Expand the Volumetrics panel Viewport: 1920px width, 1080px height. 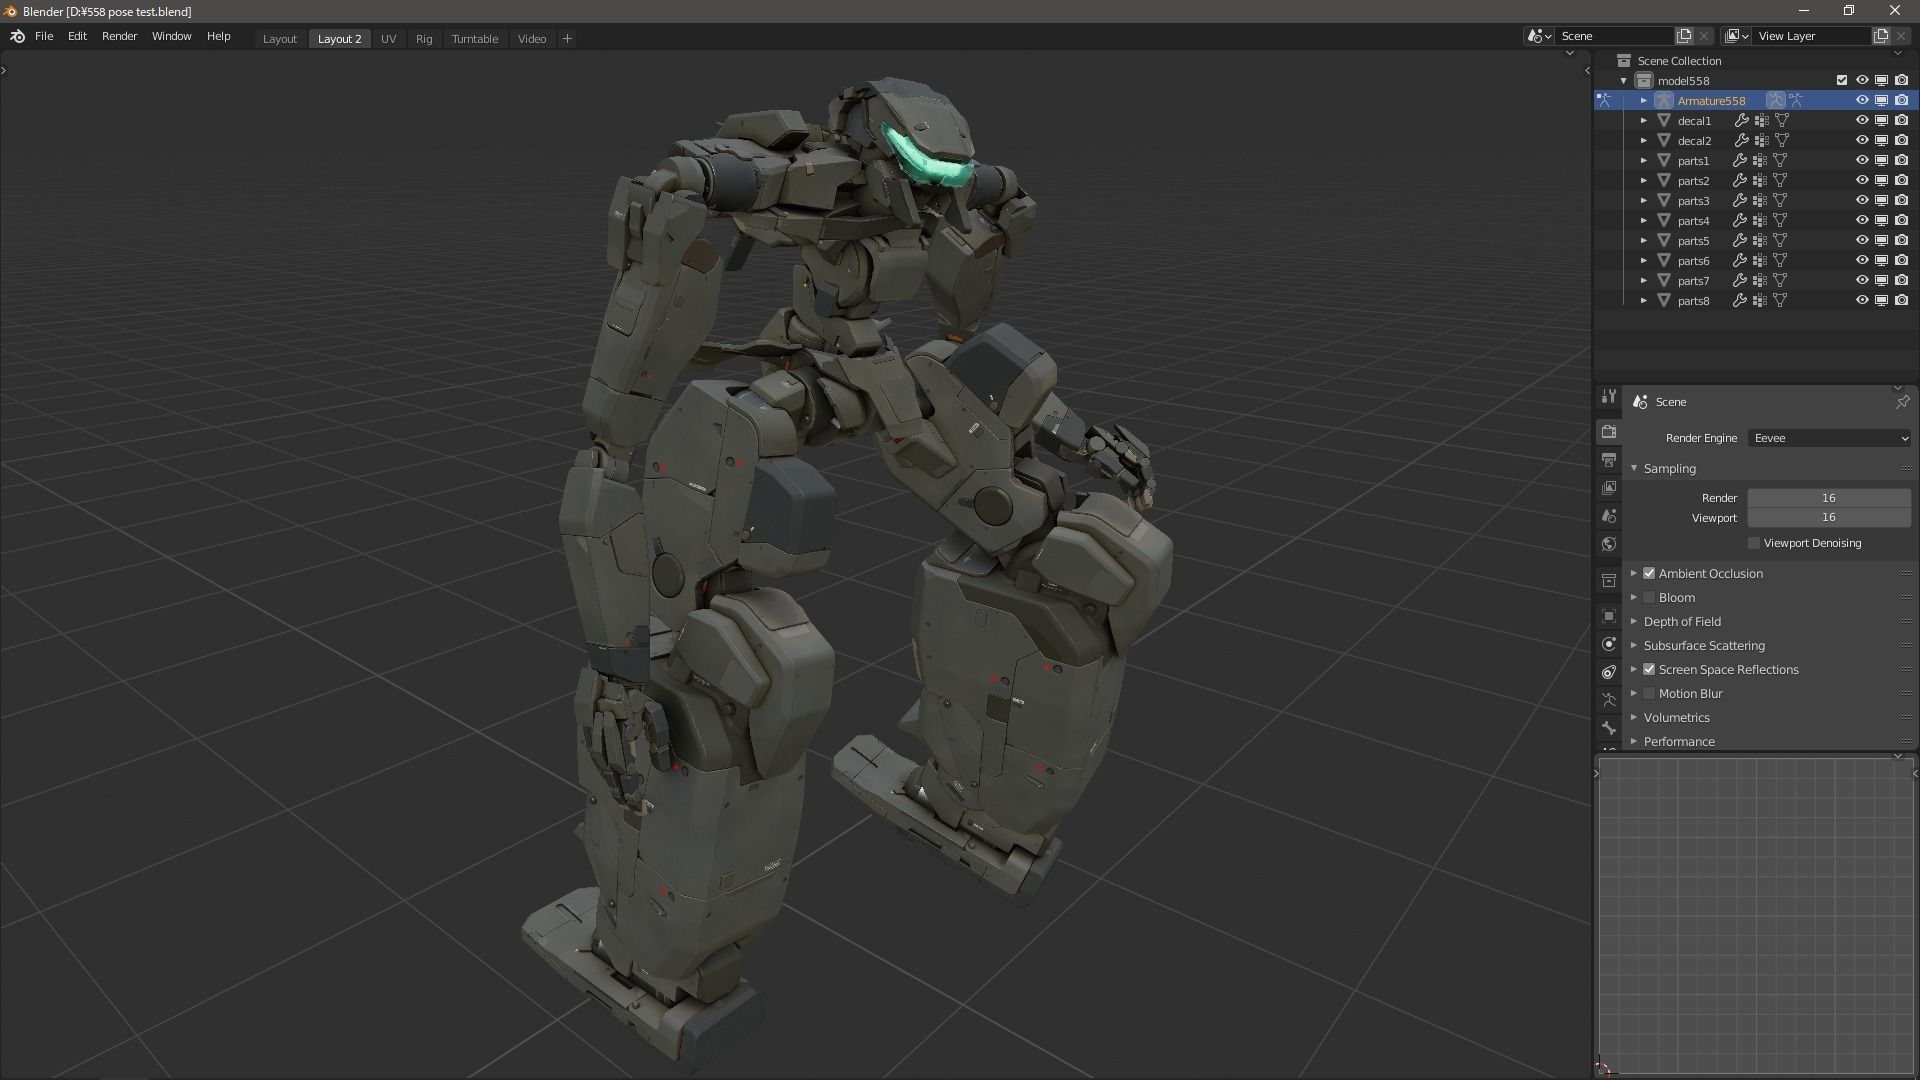point(1634,717)
